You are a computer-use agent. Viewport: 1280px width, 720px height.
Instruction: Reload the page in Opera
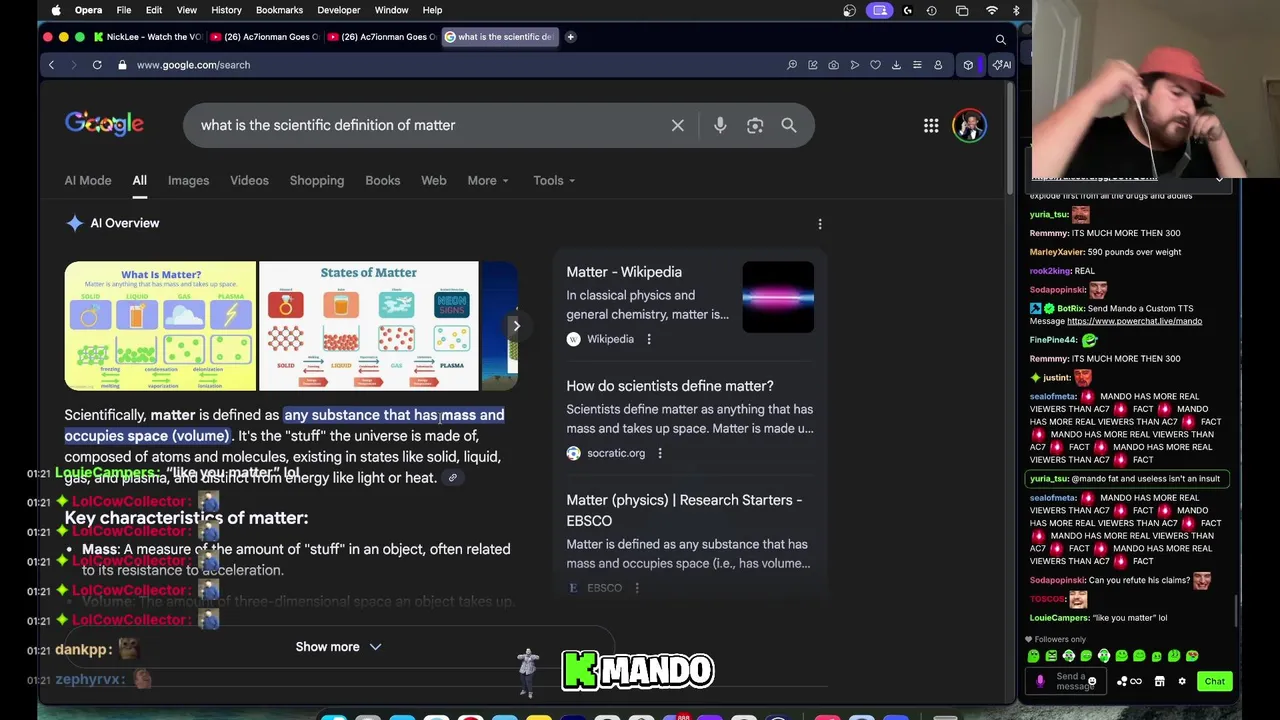tap(97, 65)
